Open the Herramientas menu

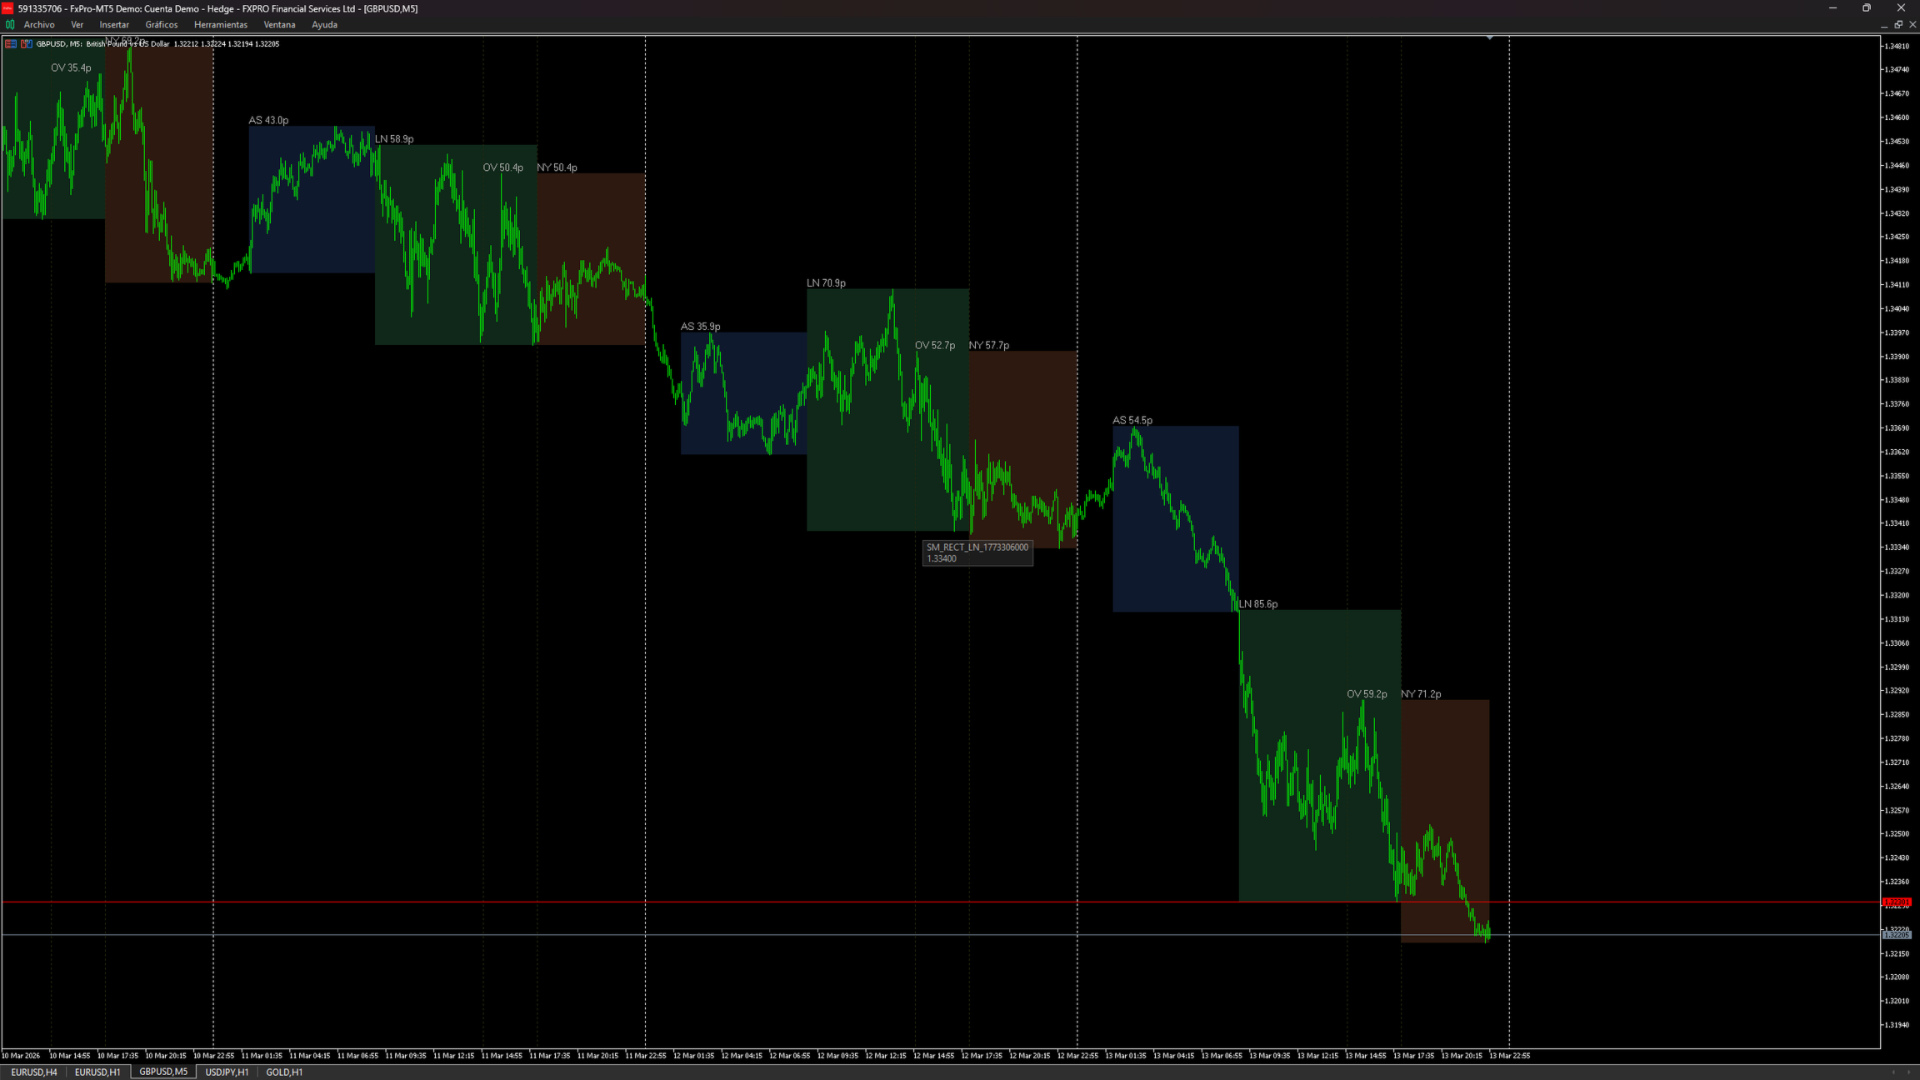click(x=220, y=25)
